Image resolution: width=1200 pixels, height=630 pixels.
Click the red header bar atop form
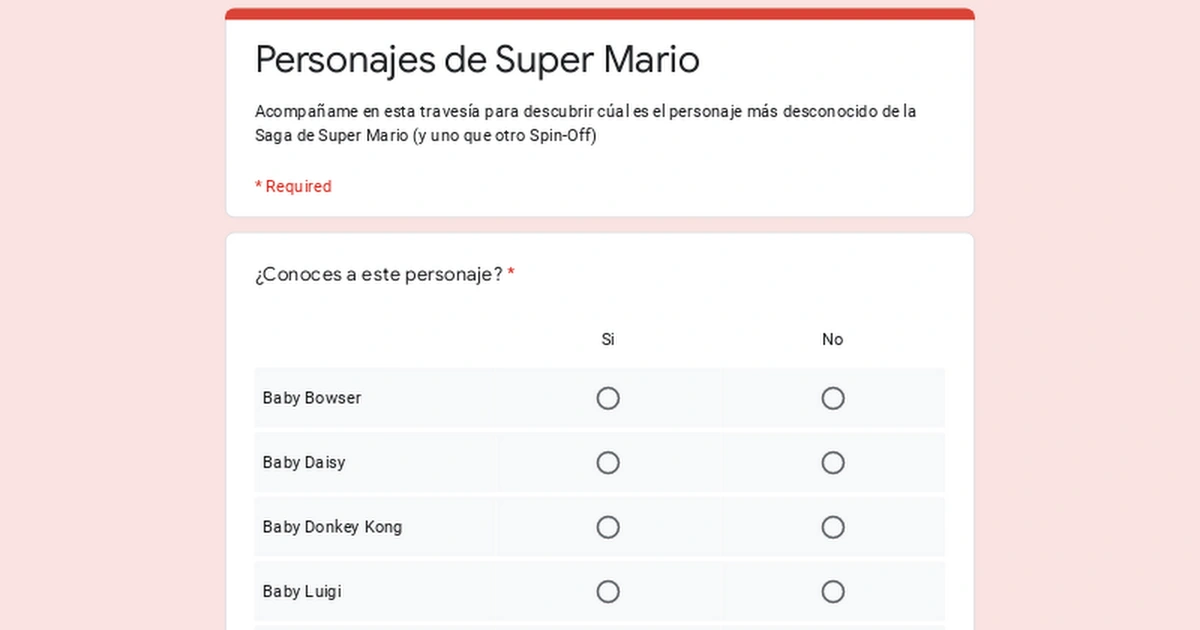pyautogui.click(x=600, y=14)
